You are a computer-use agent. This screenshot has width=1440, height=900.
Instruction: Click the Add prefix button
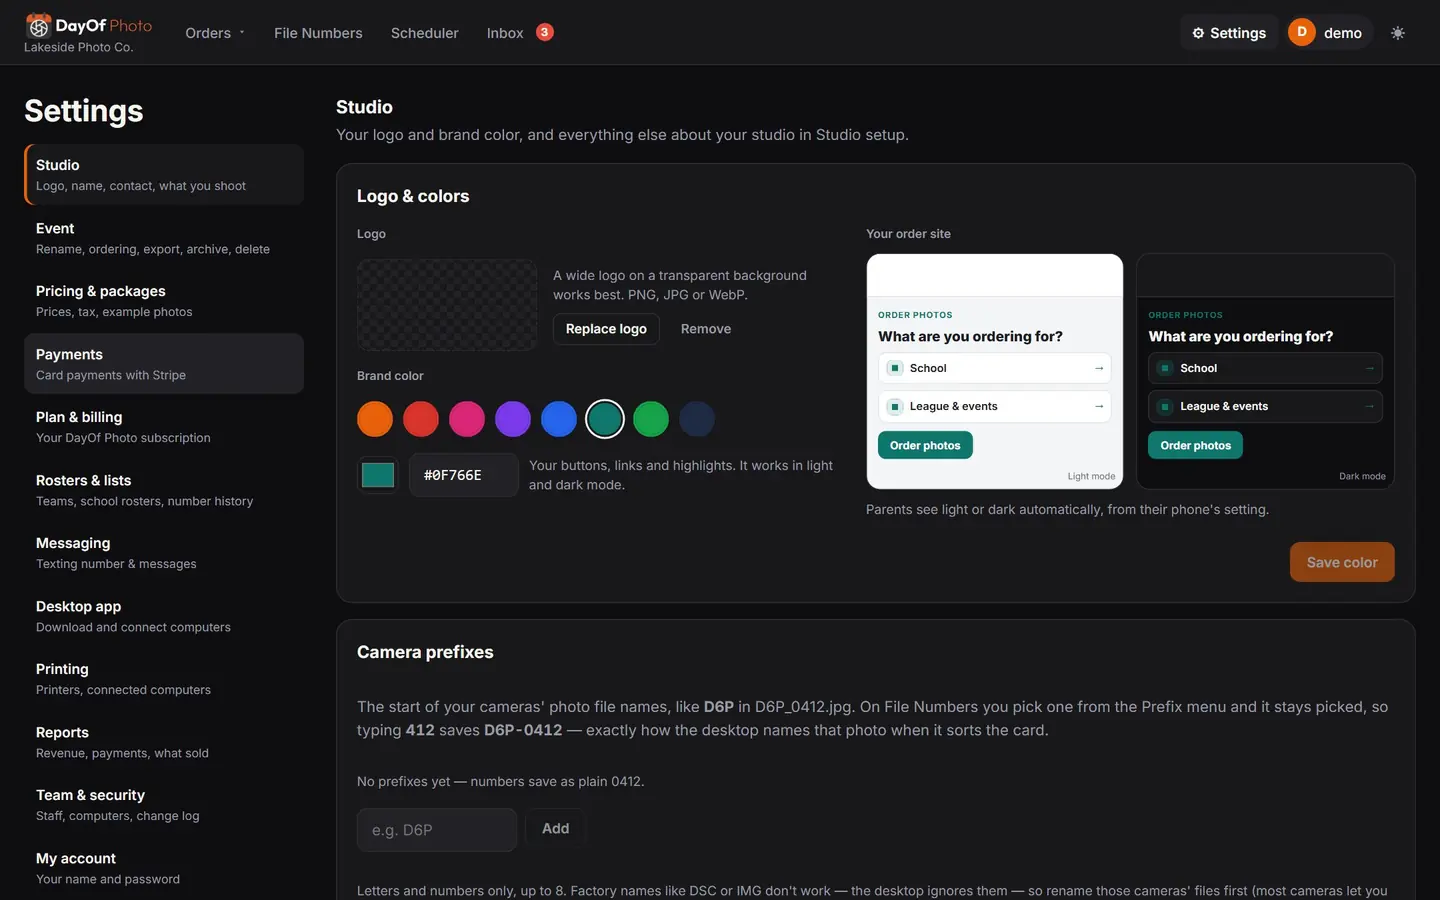pyautogui.click(x=555, y=829)
